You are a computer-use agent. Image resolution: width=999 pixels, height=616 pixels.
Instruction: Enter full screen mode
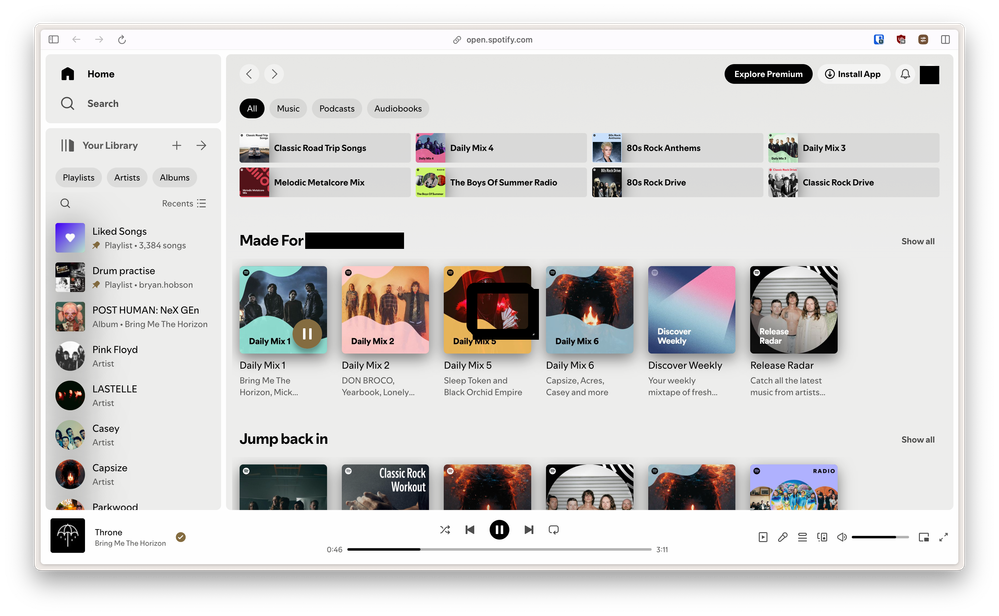click(943, 537)
